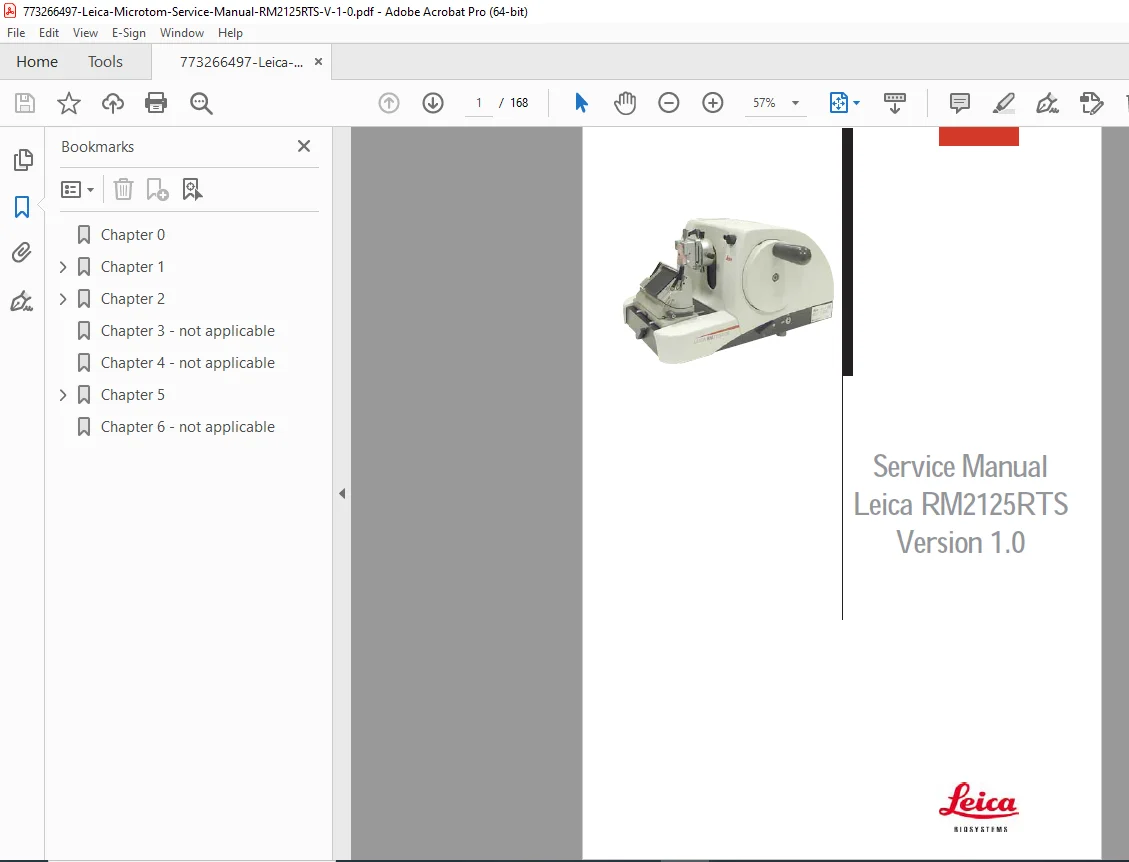Open the Window menu
The image size is (1129, 862).
(x=181, y=33)
